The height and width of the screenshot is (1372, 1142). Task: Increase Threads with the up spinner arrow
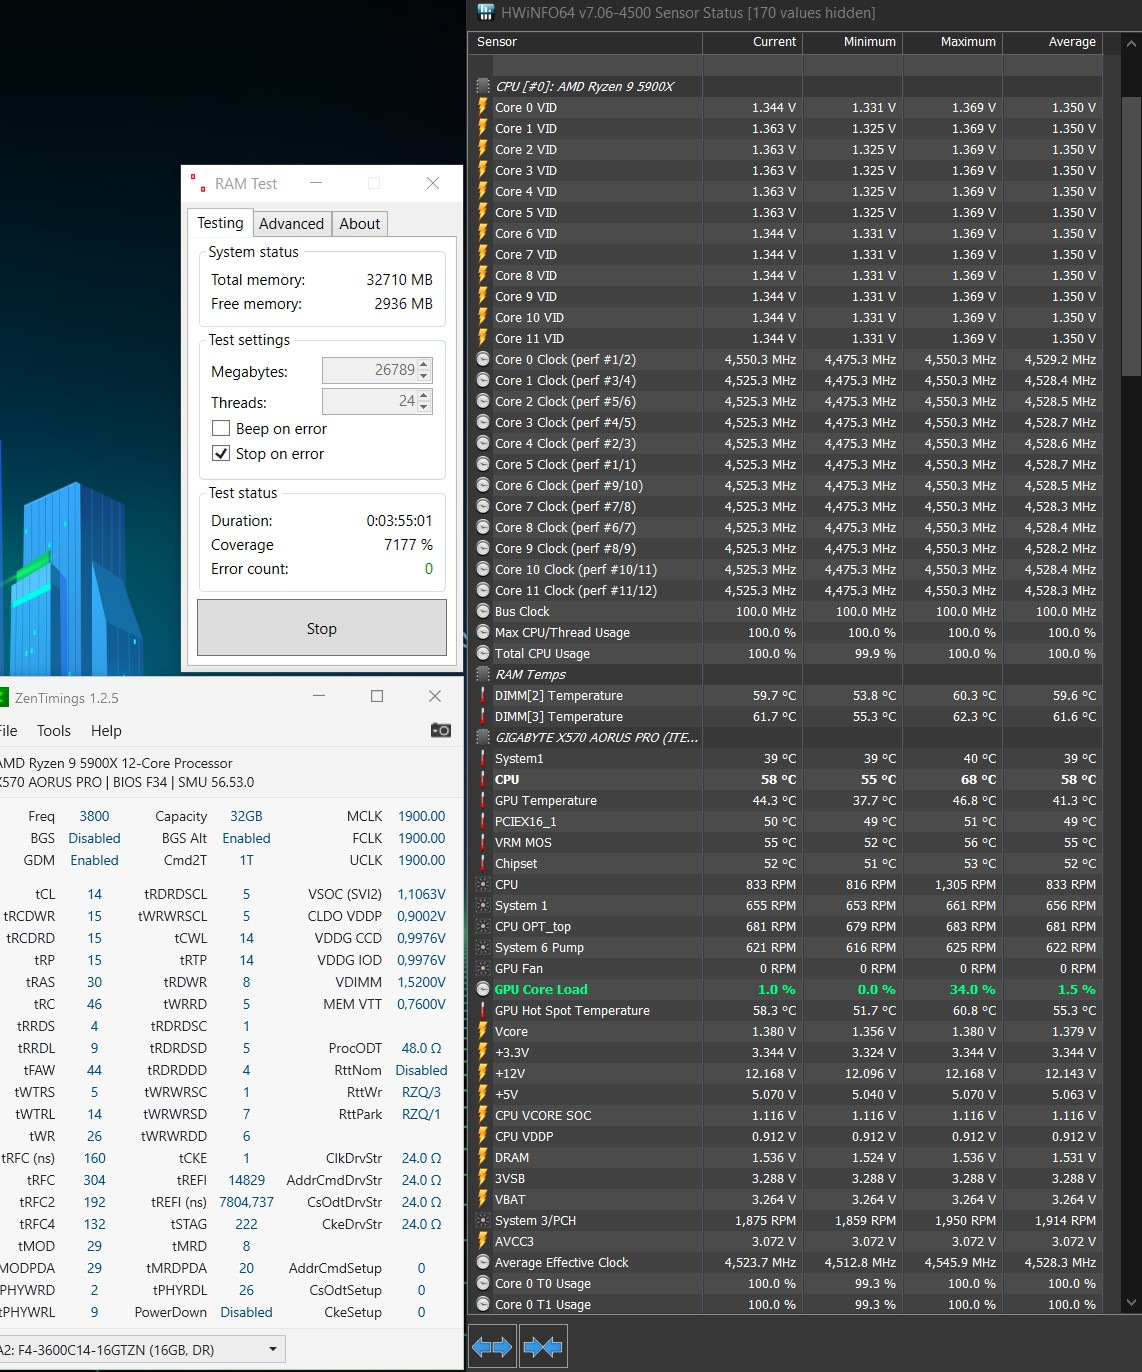[x=424, y=396]
